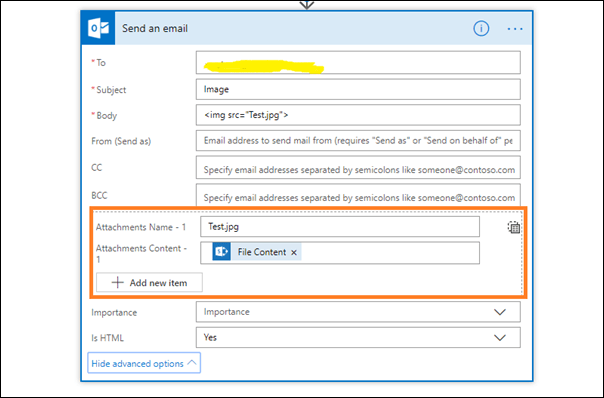Click the Attachments Content - 1 label
604x398 pixels.
(x=141, y=254)
